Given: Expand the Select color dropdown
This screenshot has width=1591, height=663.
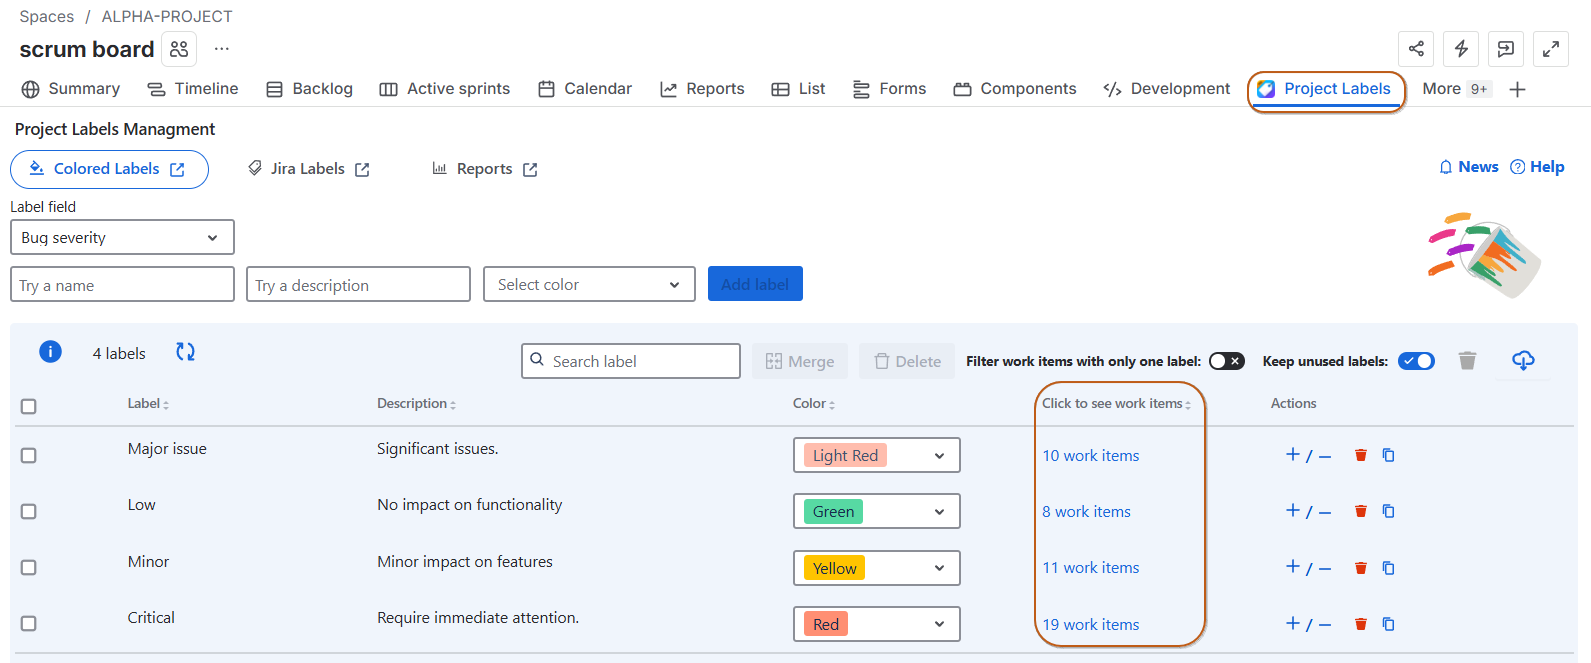Looking at the screenshot, I should (x=589, y=285).
